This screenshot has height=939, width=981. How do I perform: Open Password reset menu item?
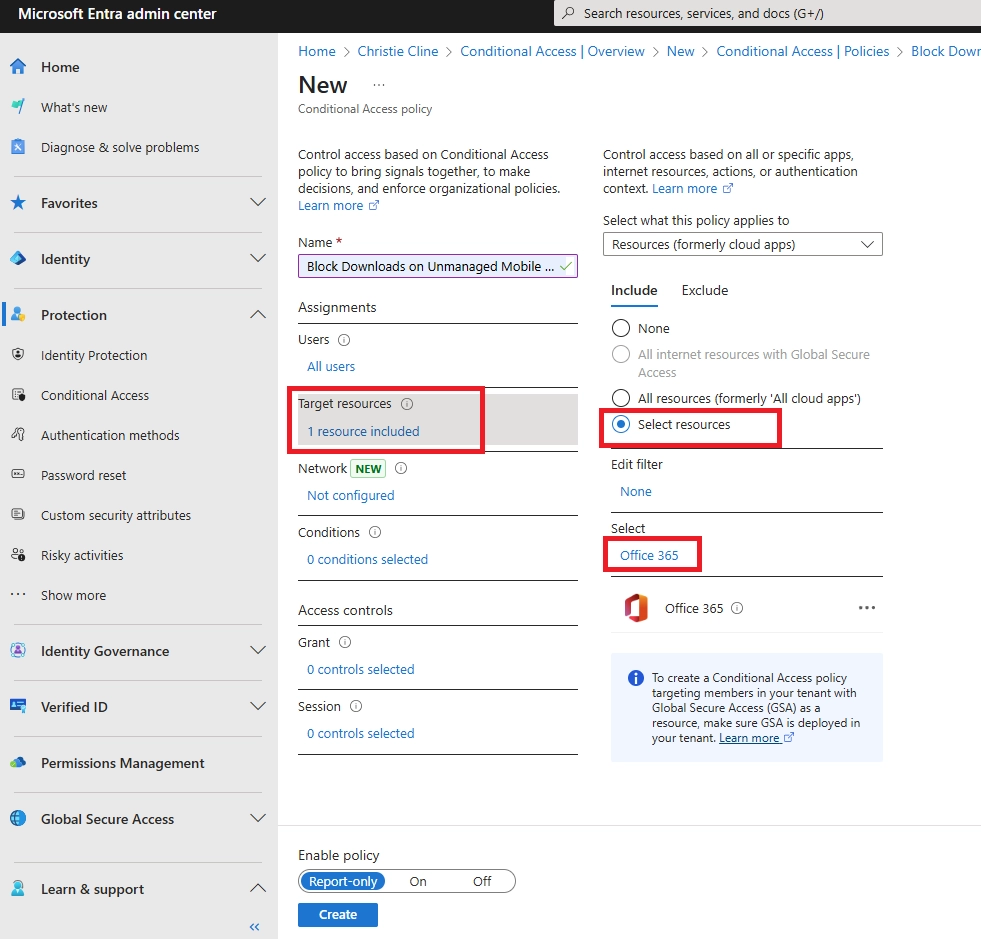click(x=83, y=475)
